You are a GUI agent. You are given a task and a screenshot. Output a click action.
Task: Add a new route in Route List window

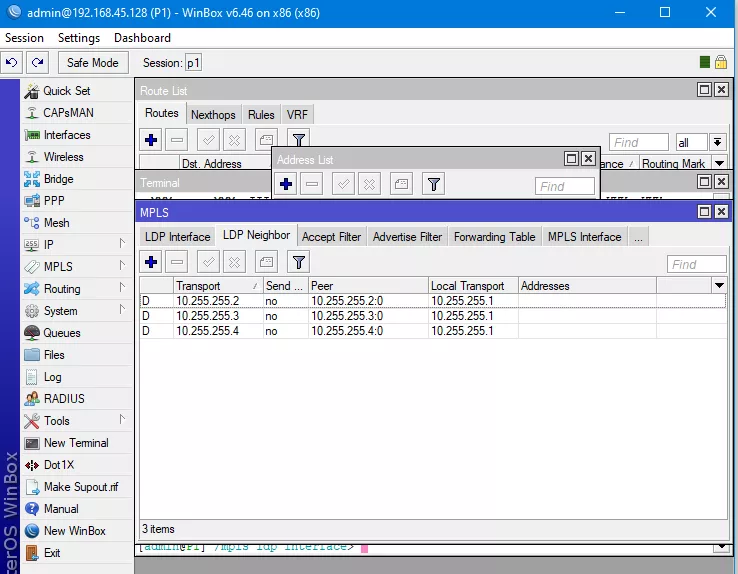click(151, 140)
